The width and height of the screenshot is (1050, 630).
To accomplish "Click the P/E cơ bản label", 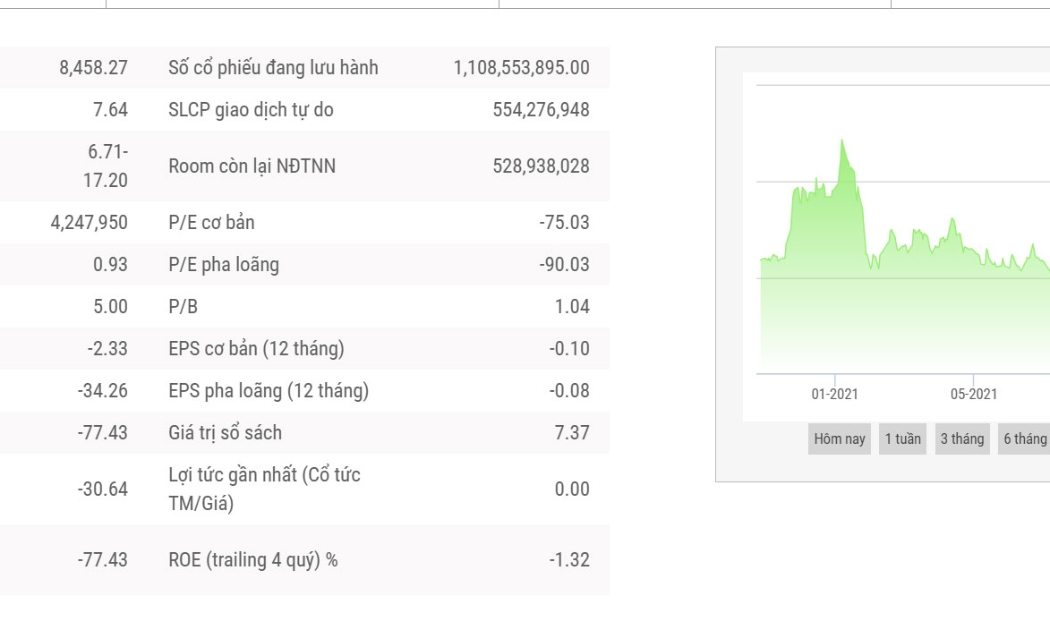I will click(212, 222).
